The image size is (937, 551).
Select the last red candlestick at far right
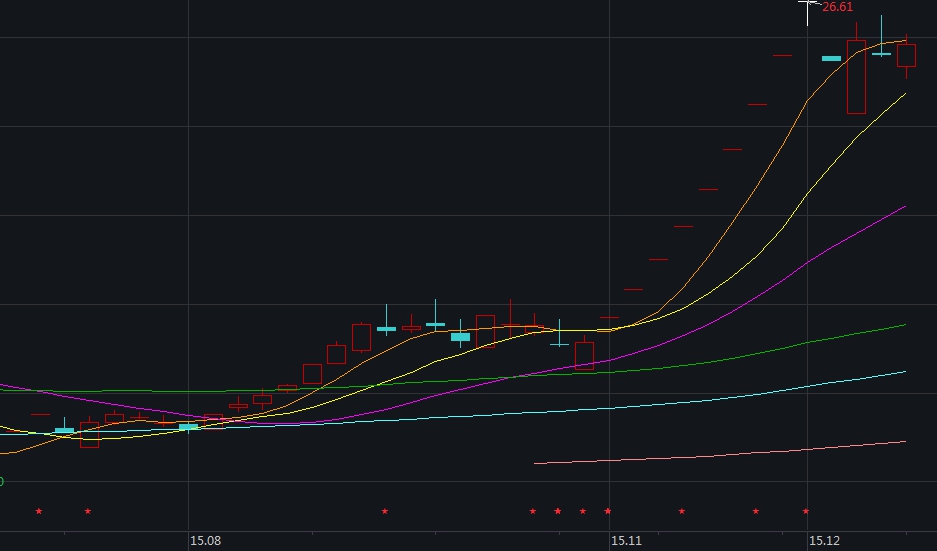click(x=906, y=55)
